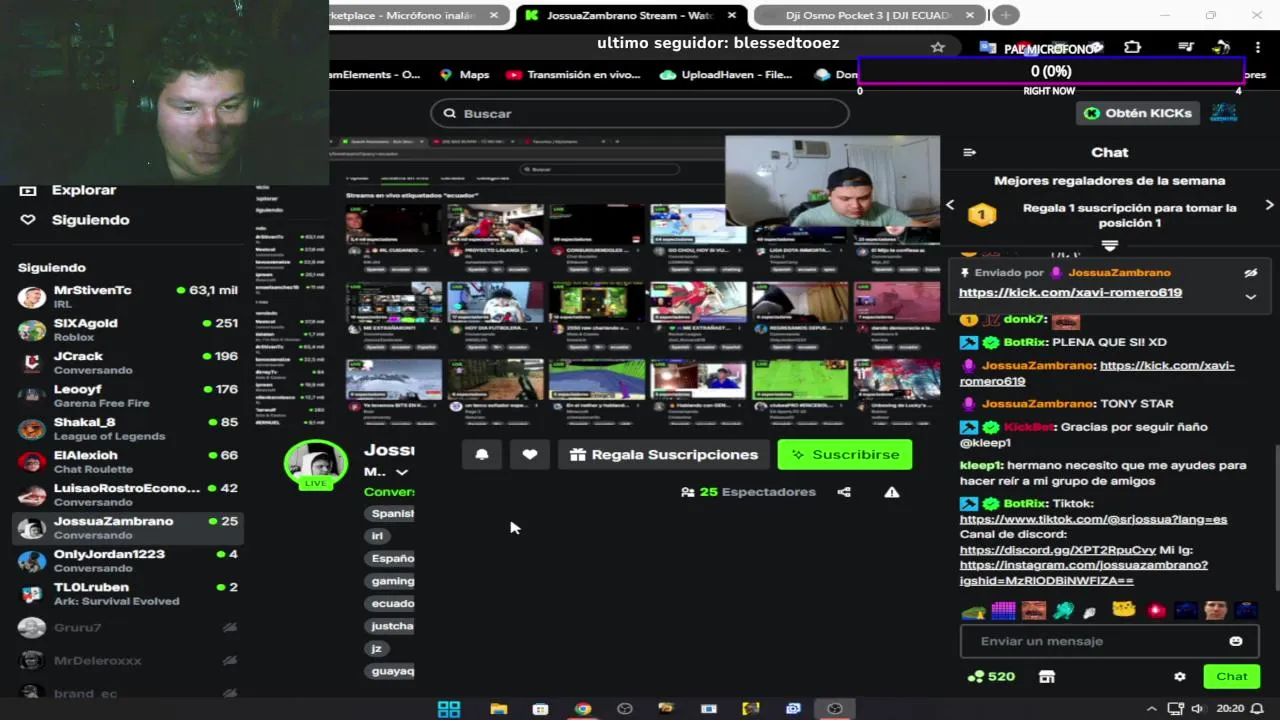Click the 520 channel points balance

(x=991, y=677)
